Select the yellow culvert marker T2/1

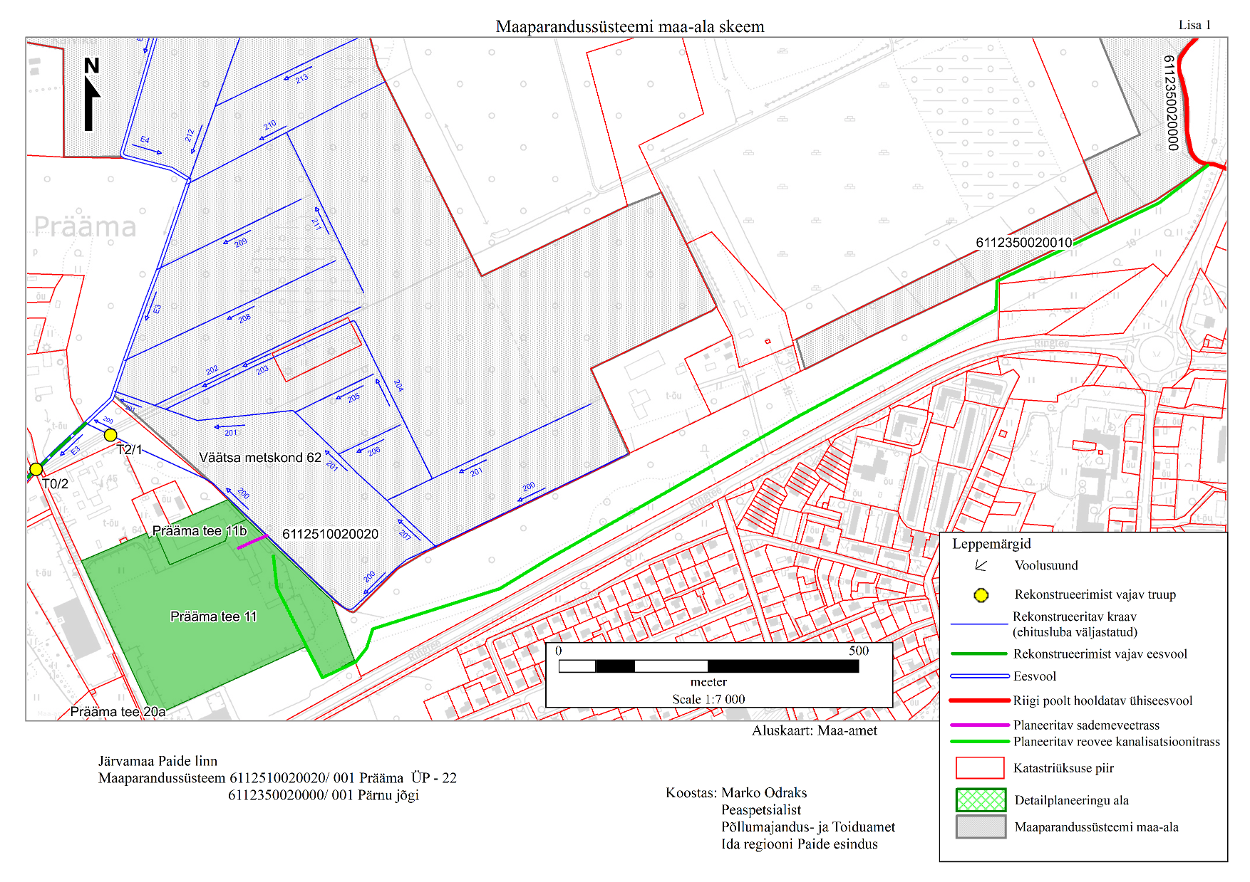pos(111,434)
